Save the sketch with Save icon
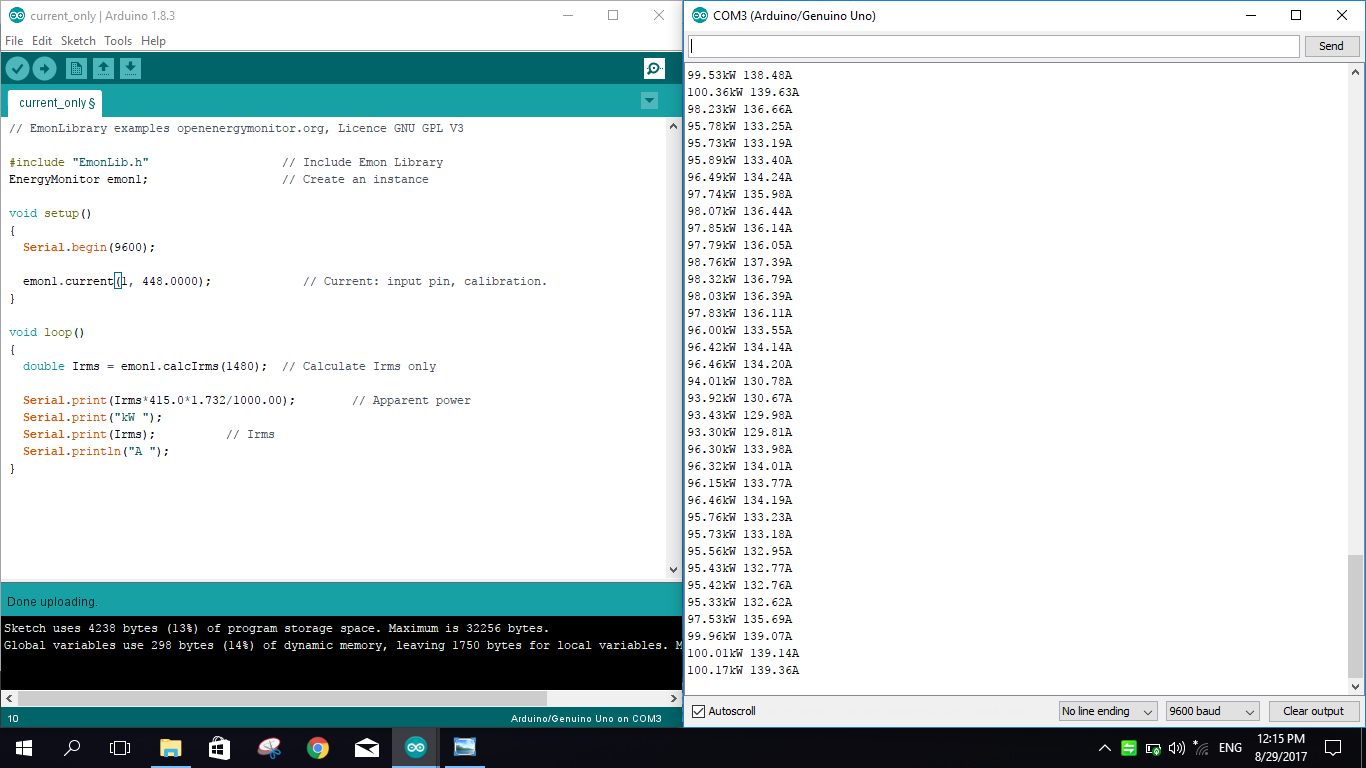The image size is (1366, 768). tap(131, 68)
